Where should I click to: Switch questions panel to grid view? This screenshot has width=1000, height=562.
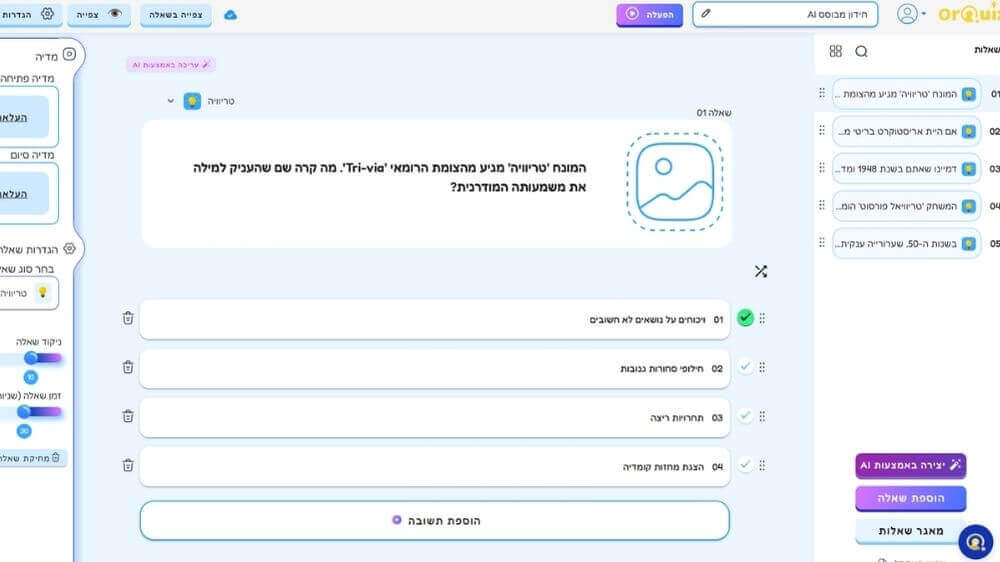[x=836, y=51]
